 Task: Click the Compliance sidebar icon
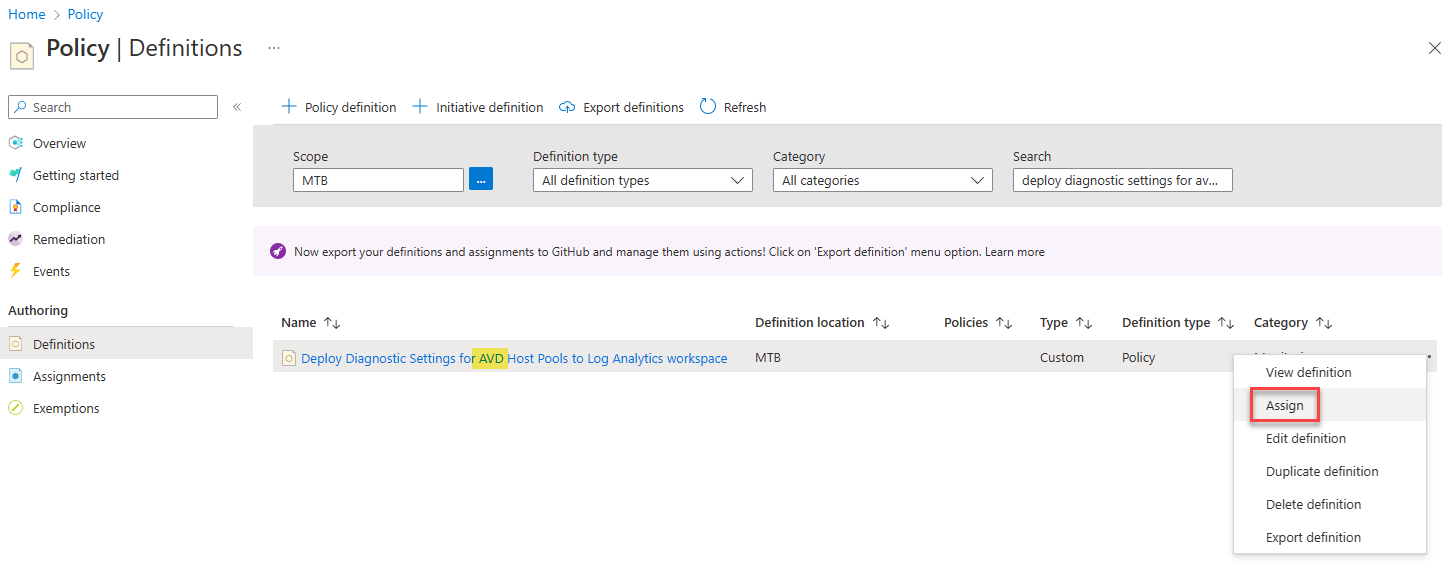coord(15,207)
